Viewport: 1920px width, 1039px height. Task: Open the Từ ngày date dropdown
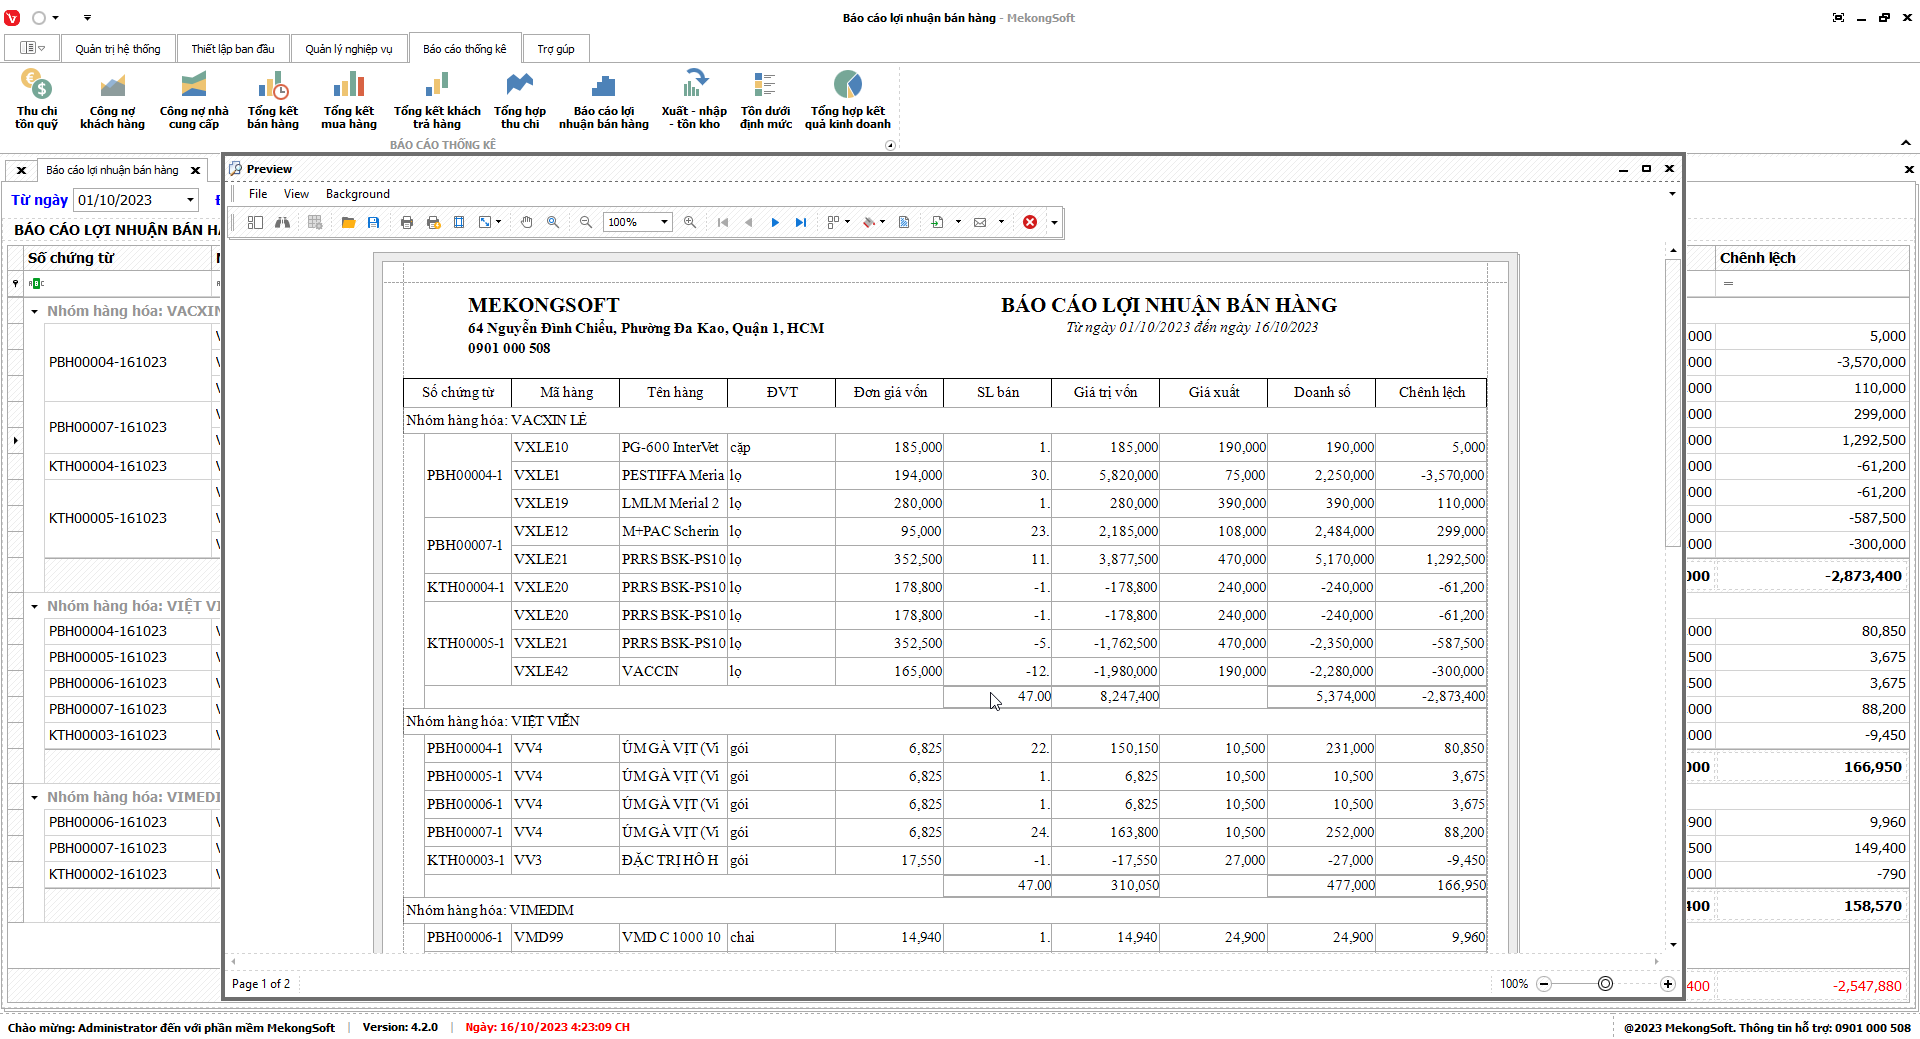point(190,200)
